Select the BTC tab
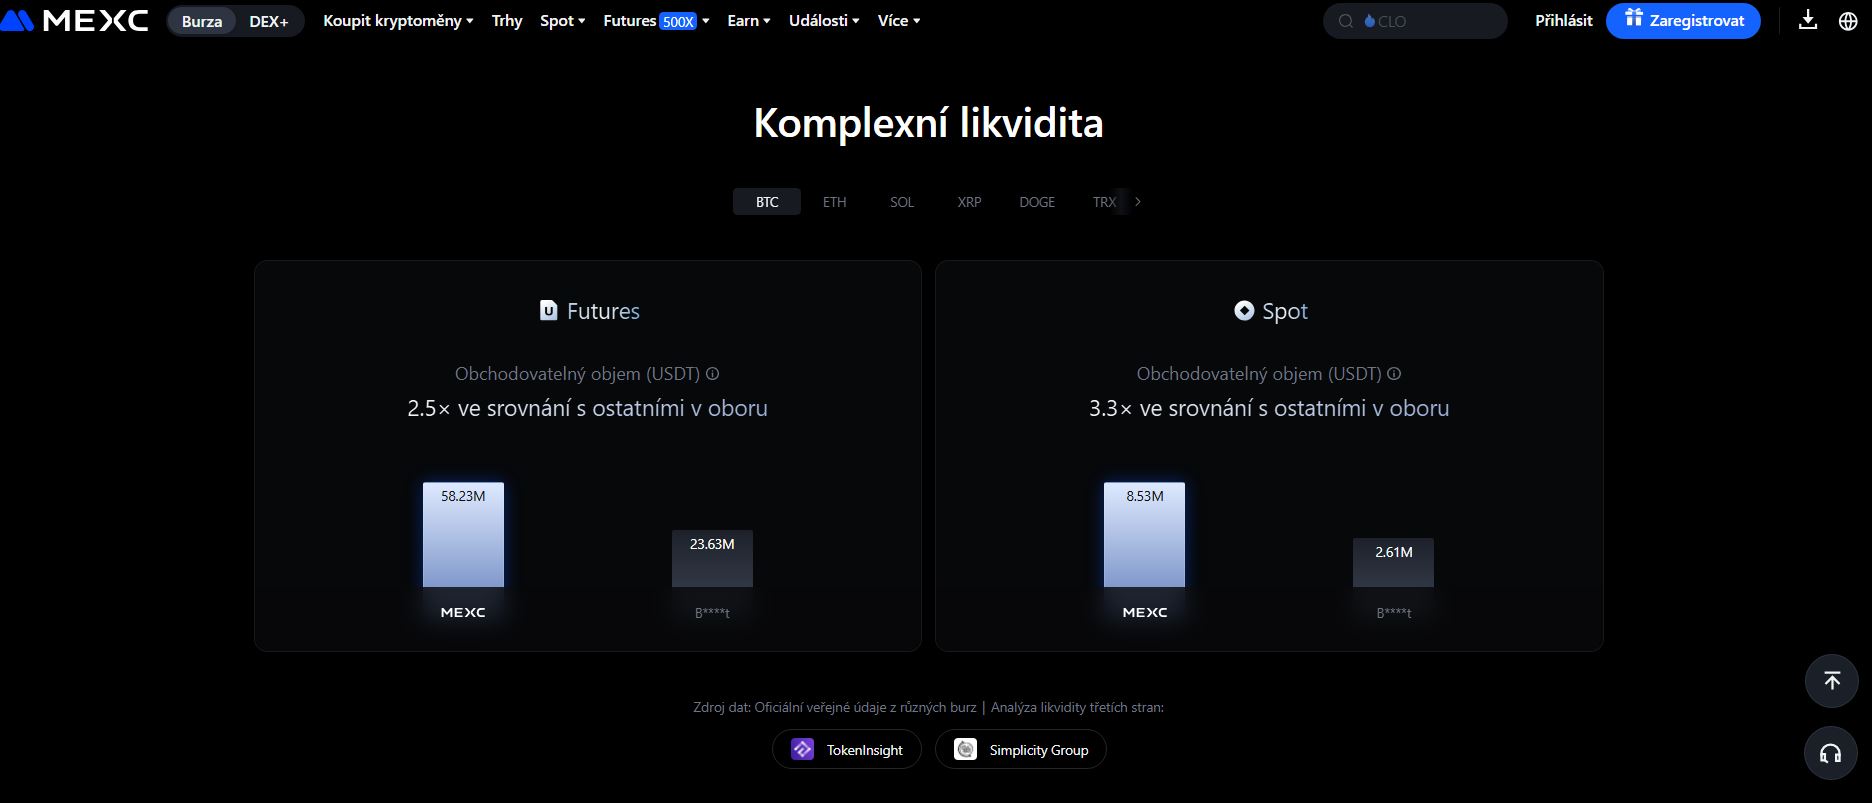The height and width of the screenshot is (803, 1872). click(x=767, y=202)
